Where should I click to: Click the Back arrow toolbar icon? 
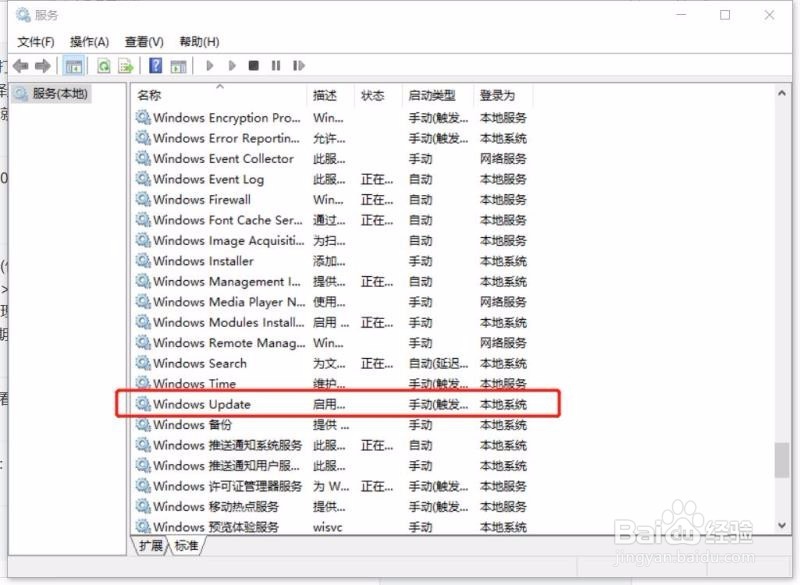pyautogui.click(x=20, y=66)
